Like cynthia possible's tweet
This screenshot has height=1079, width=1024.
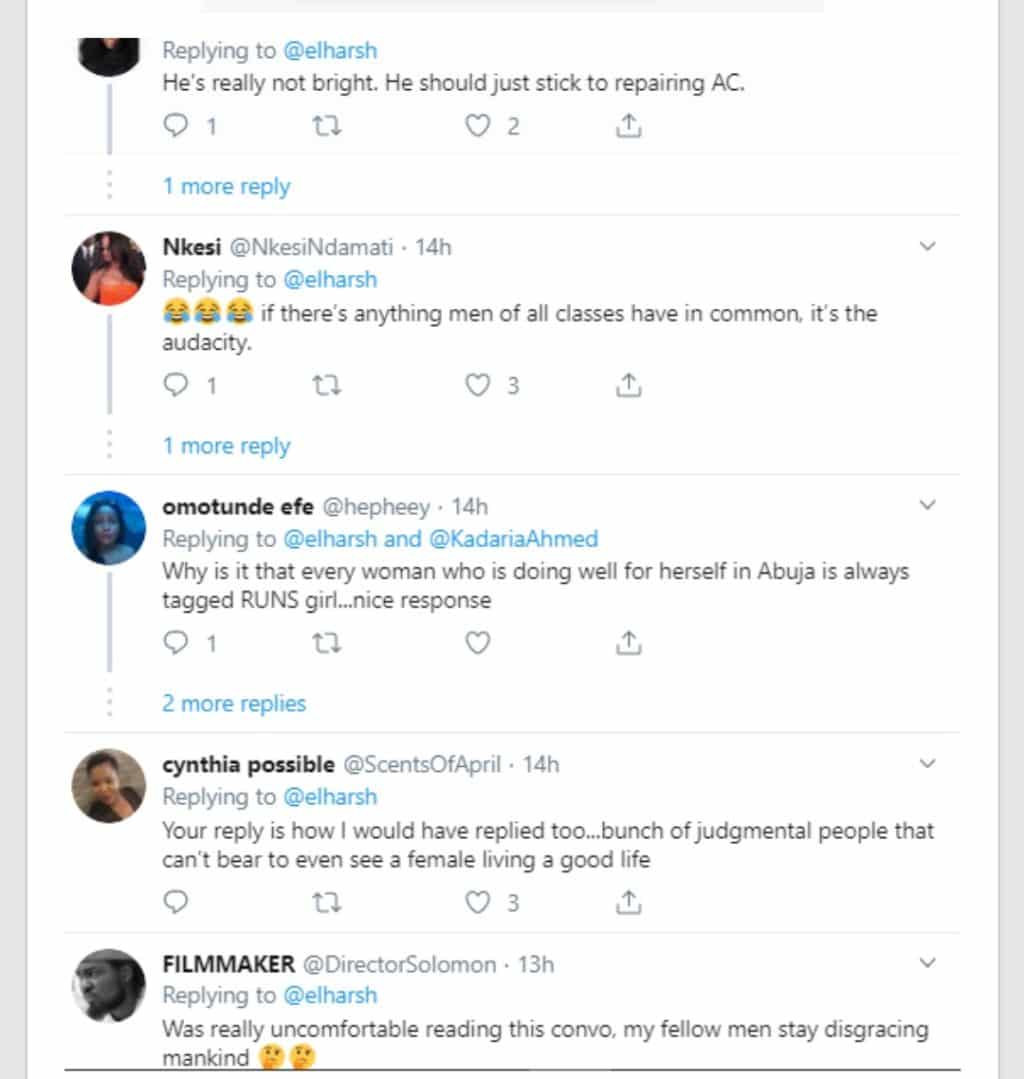479,903
